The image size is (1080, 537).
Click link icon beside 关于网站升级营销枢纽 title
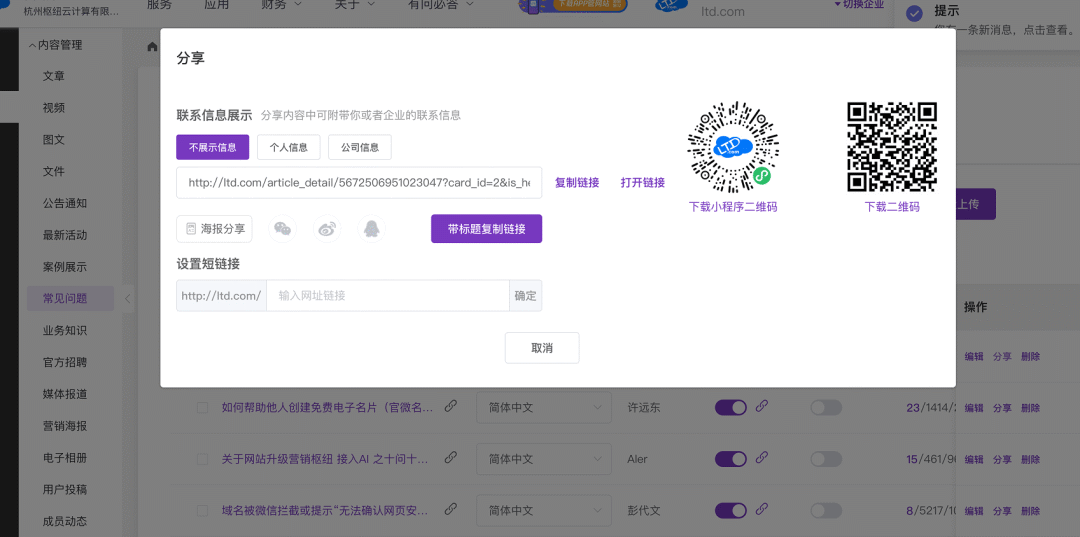pos(450,457)
